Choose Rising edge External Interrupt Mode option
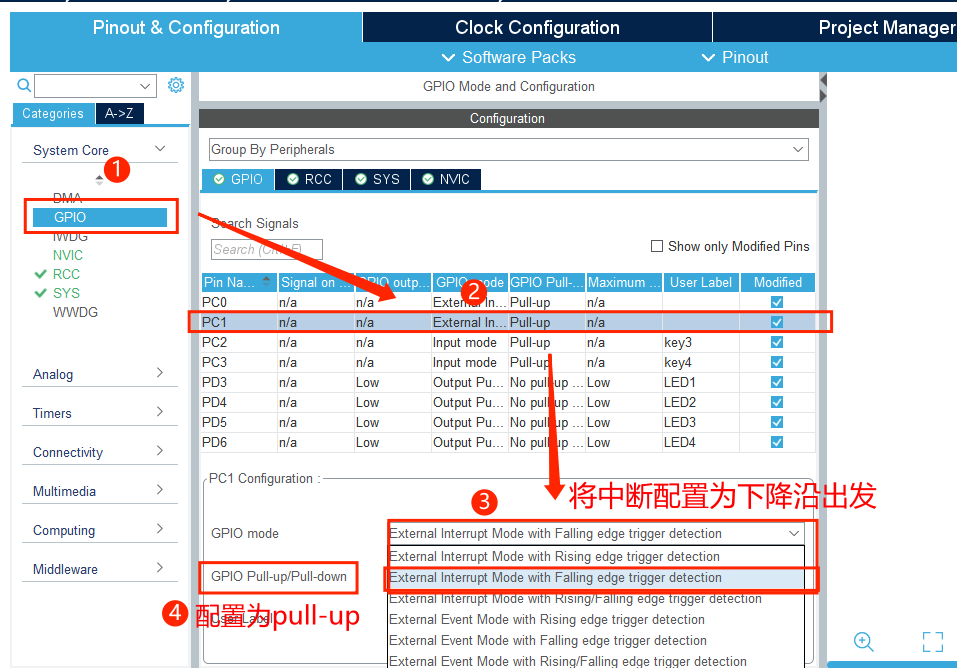Image resolution: width=957 pixels, height=668 pixels. (596, 556)
